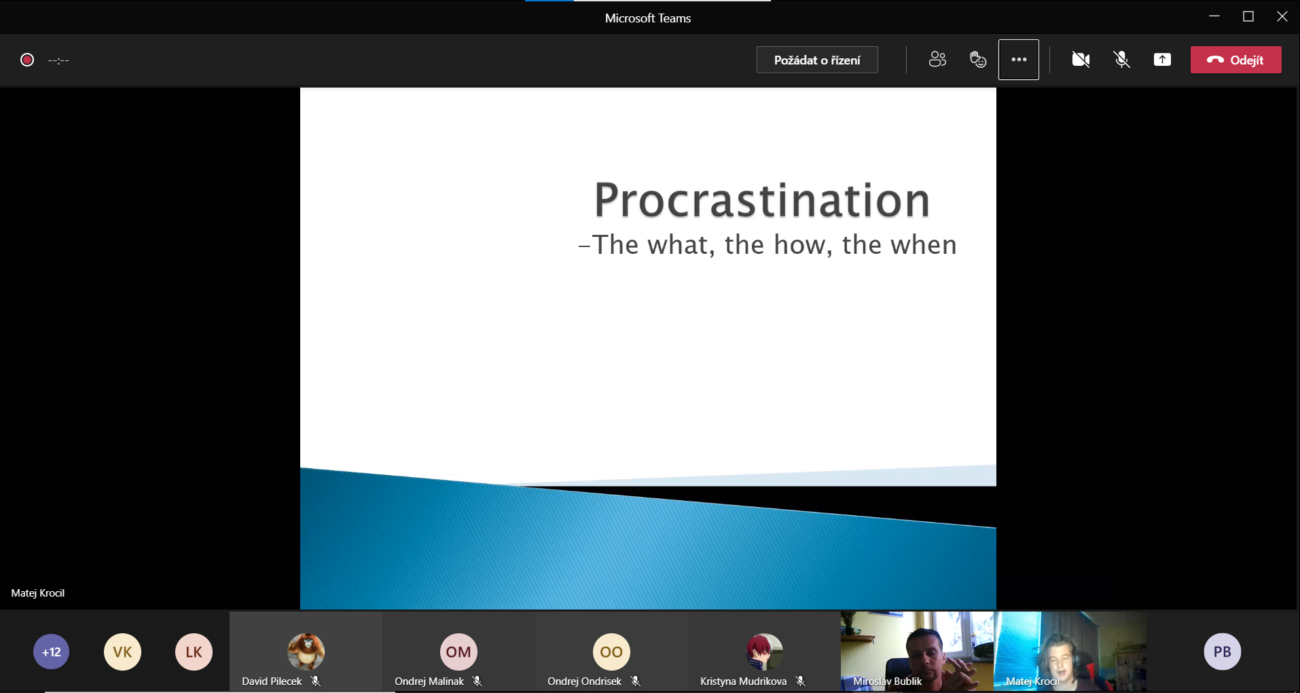Click Požádat o řízení button
This screenshot has height=693, width=1300.
coord(817,60)
